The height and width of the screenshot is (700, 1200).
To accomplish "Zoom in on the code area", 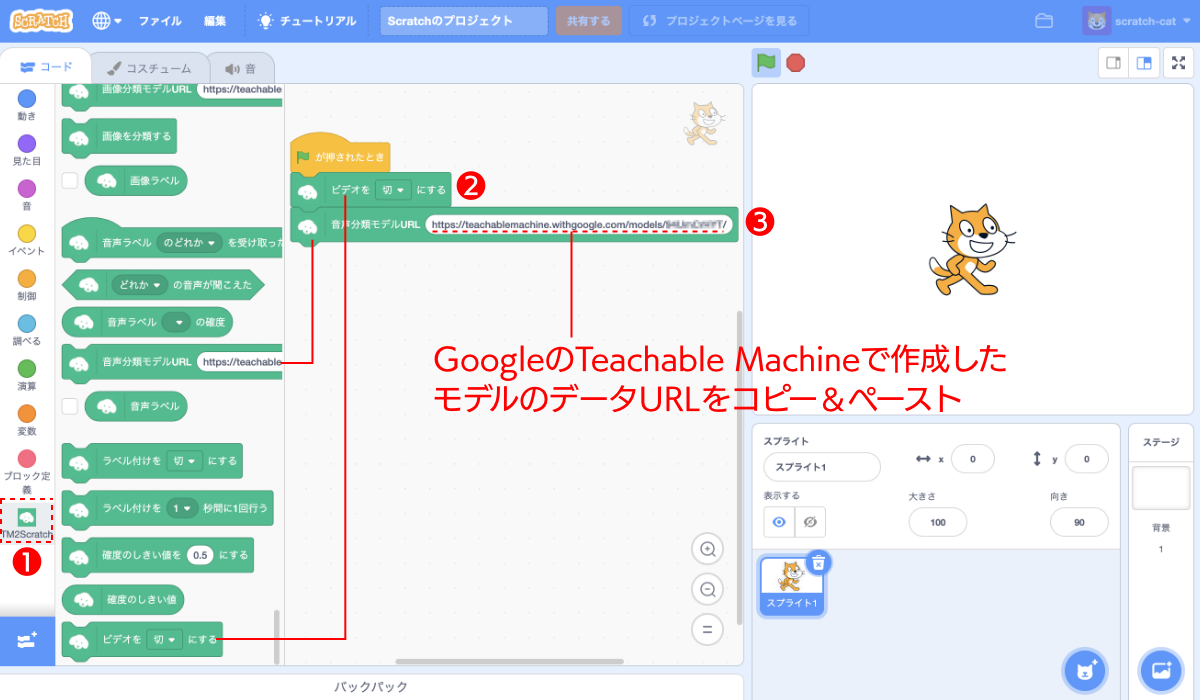I will click(x=708, y=549).
